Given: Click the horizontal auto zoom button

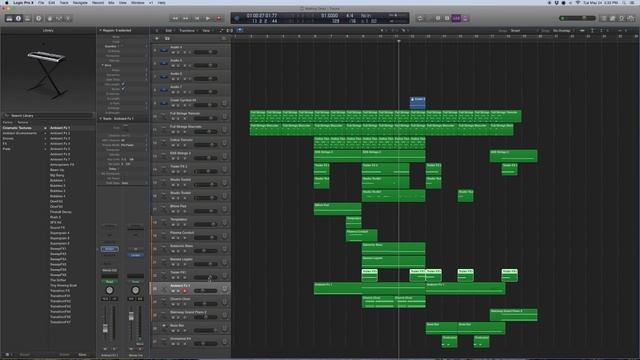Looking at the screenshot, I should tap(601, 30).
